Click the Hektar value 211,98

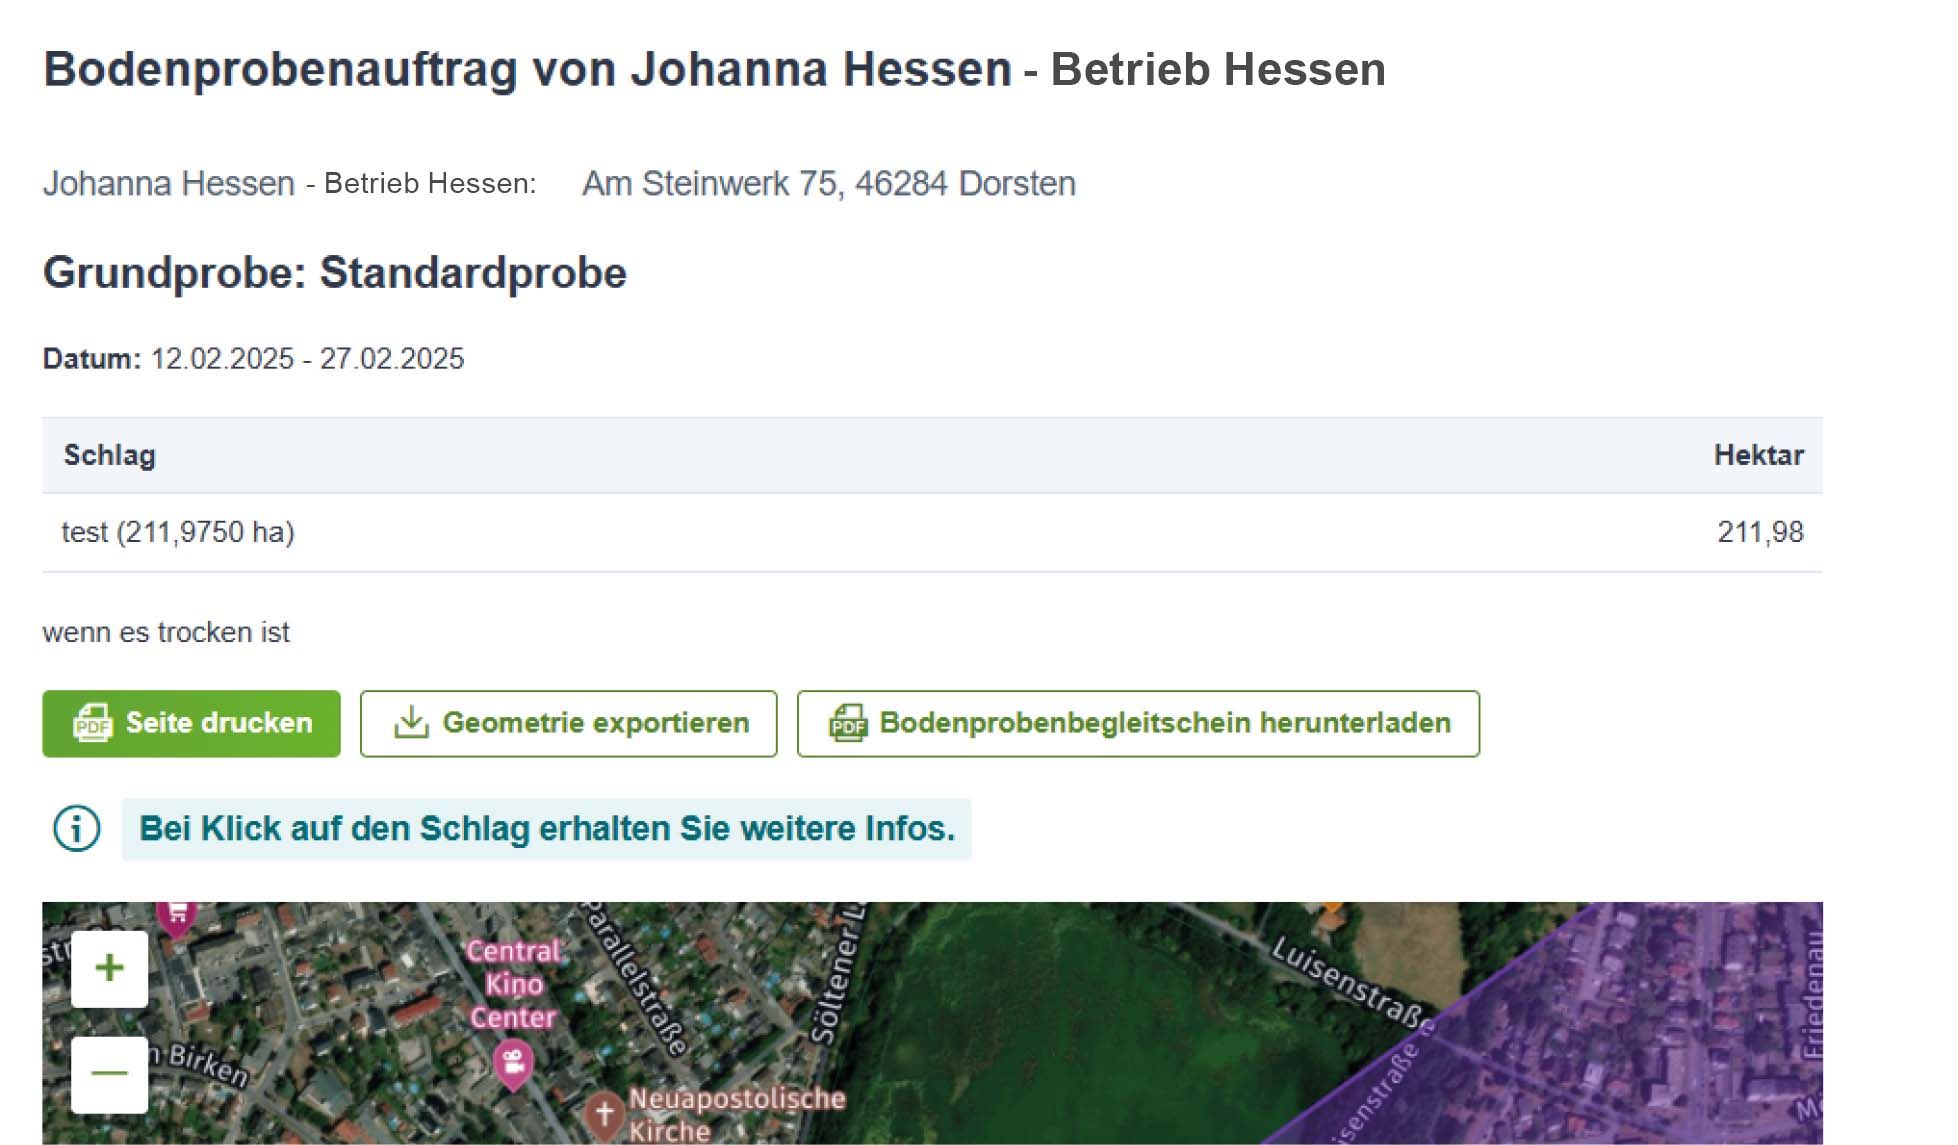[1760, 532]
